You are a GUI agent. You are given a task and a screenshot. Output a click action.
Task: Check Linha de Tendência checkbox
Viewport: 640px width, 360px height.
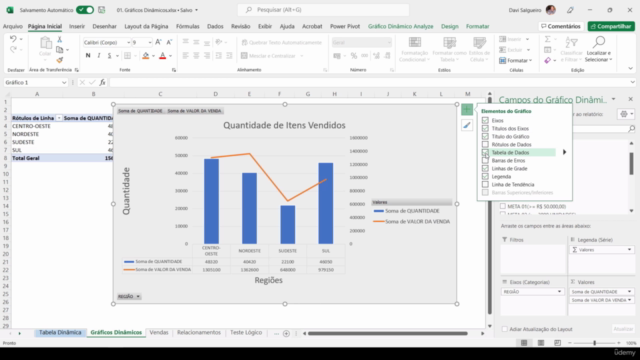pos(485,184)
